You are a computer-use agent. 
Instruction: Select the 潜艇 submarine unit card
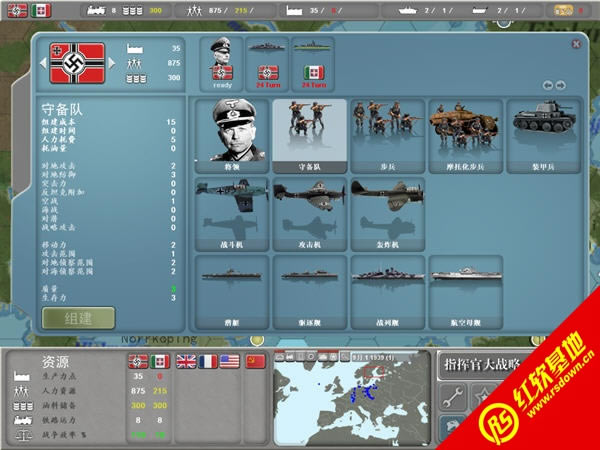pos(231,292)
